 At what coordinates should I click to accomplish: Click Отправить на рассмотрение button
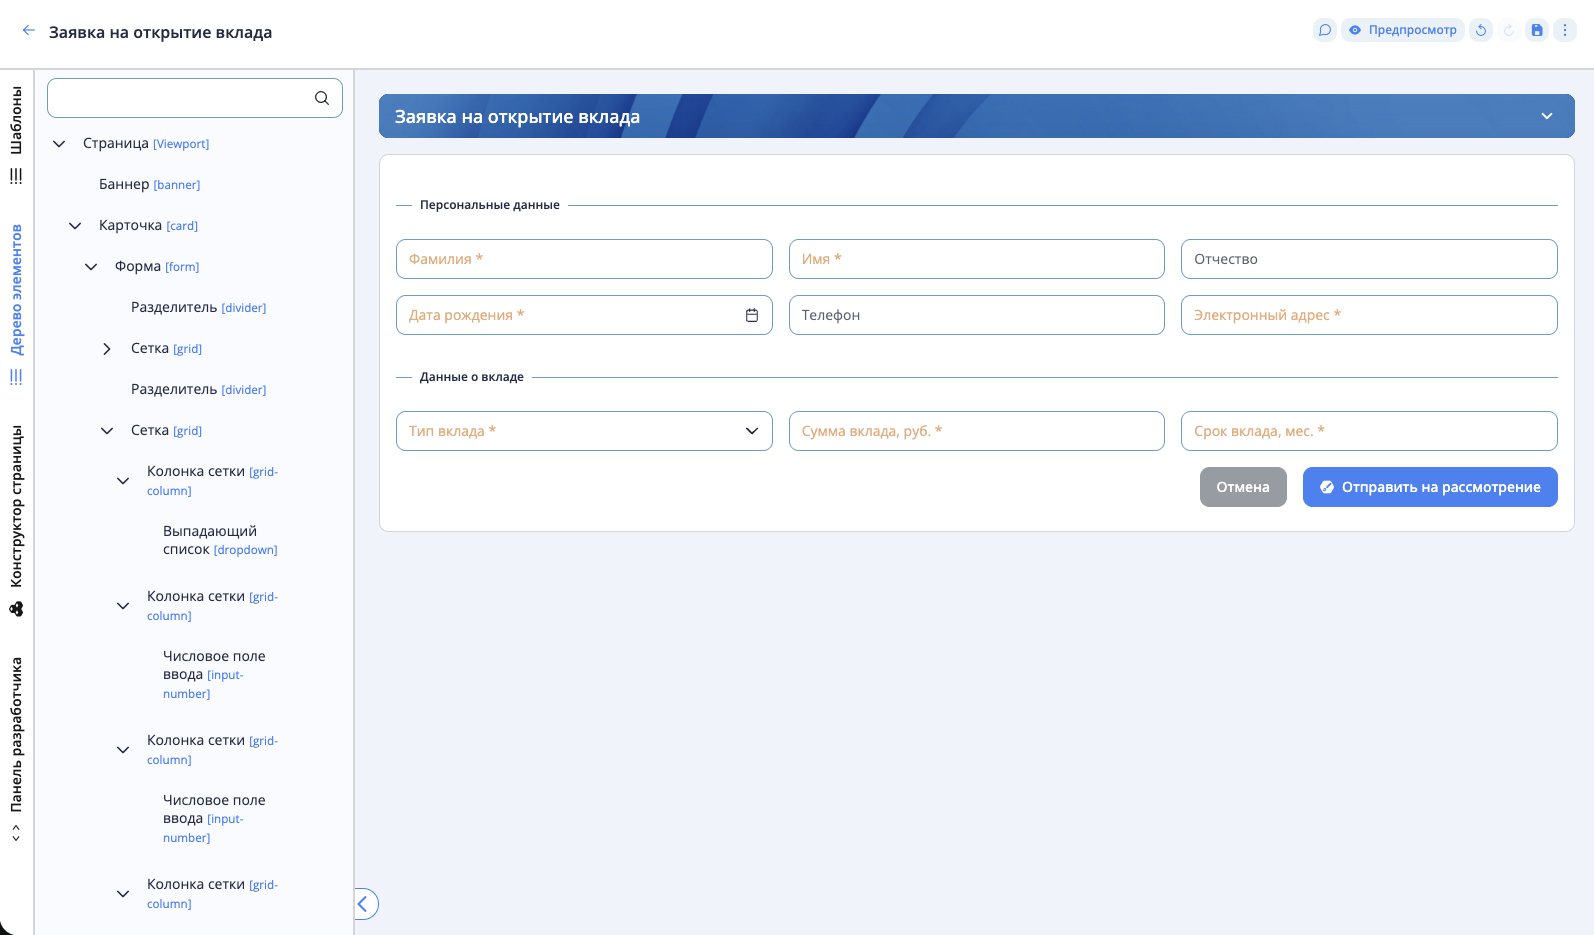click(x=1429, y=487)
